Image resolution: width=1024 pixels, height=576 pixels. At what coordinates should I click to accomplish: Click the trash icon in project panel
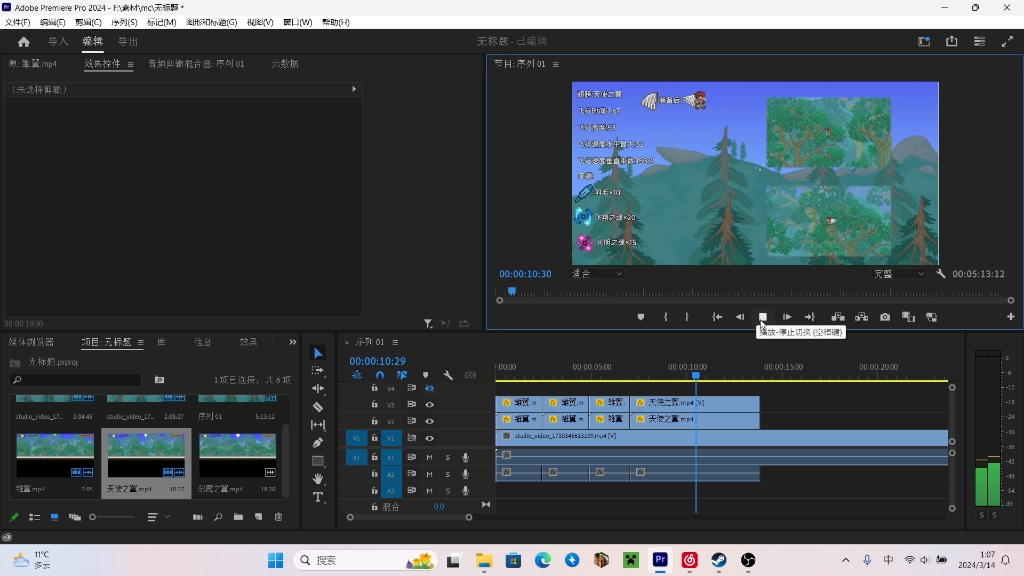point(279,517)
